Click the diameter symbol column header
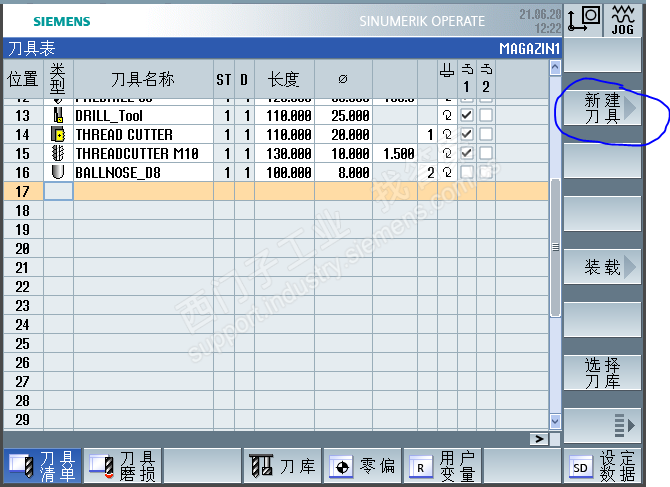 pos(343,79)
